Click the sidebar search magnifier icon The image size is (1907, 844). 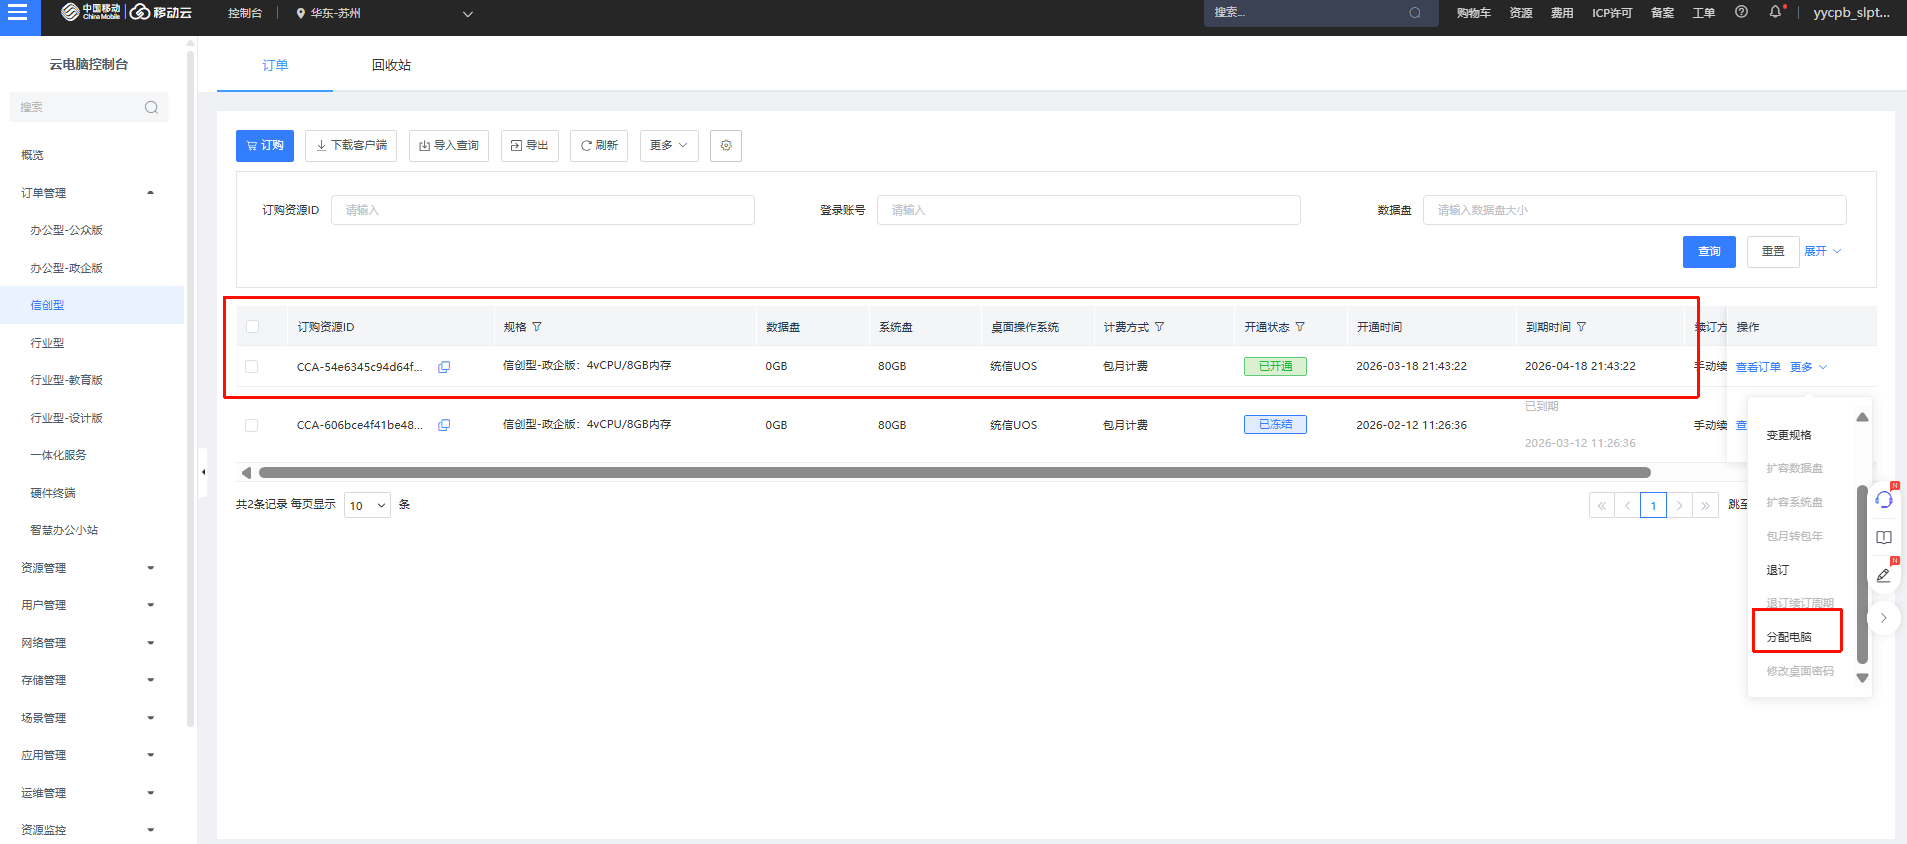coord(151,107)
